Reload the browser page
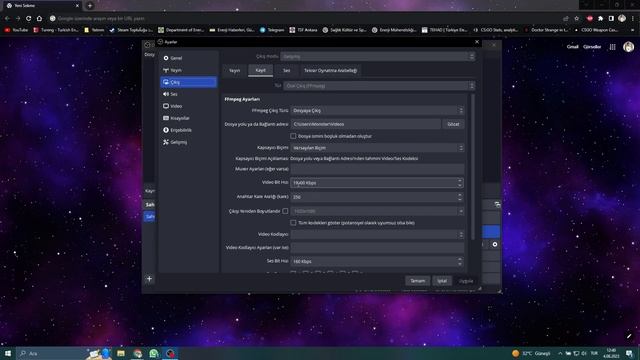 28,18
